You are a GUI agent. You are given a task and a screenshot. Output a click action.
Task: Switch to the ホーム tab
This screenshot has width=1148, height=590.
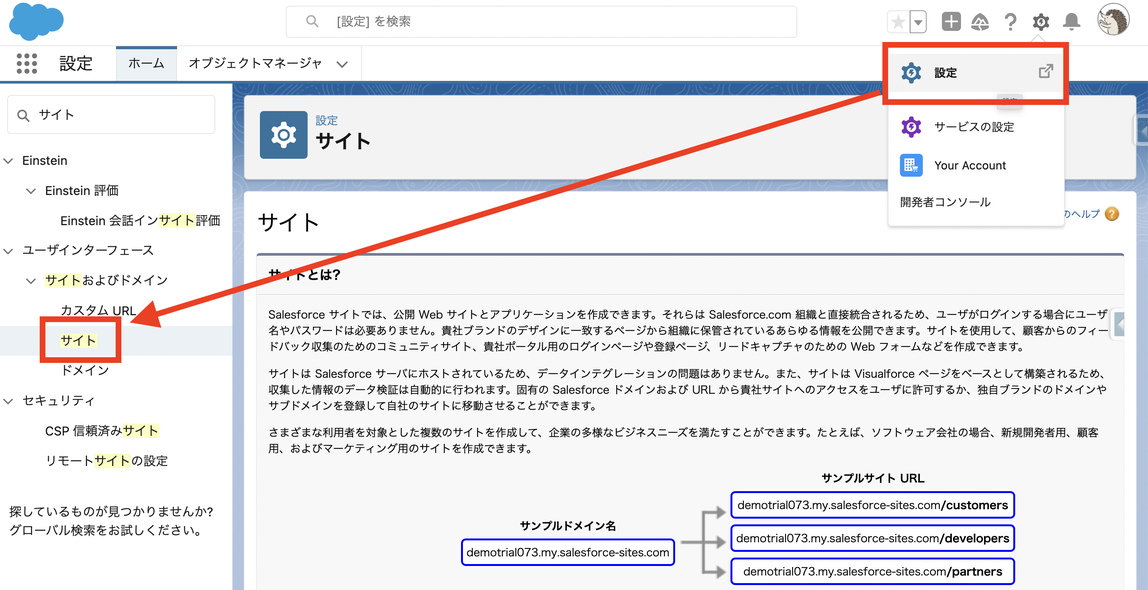pyautogui.click(x=146, y=64)
